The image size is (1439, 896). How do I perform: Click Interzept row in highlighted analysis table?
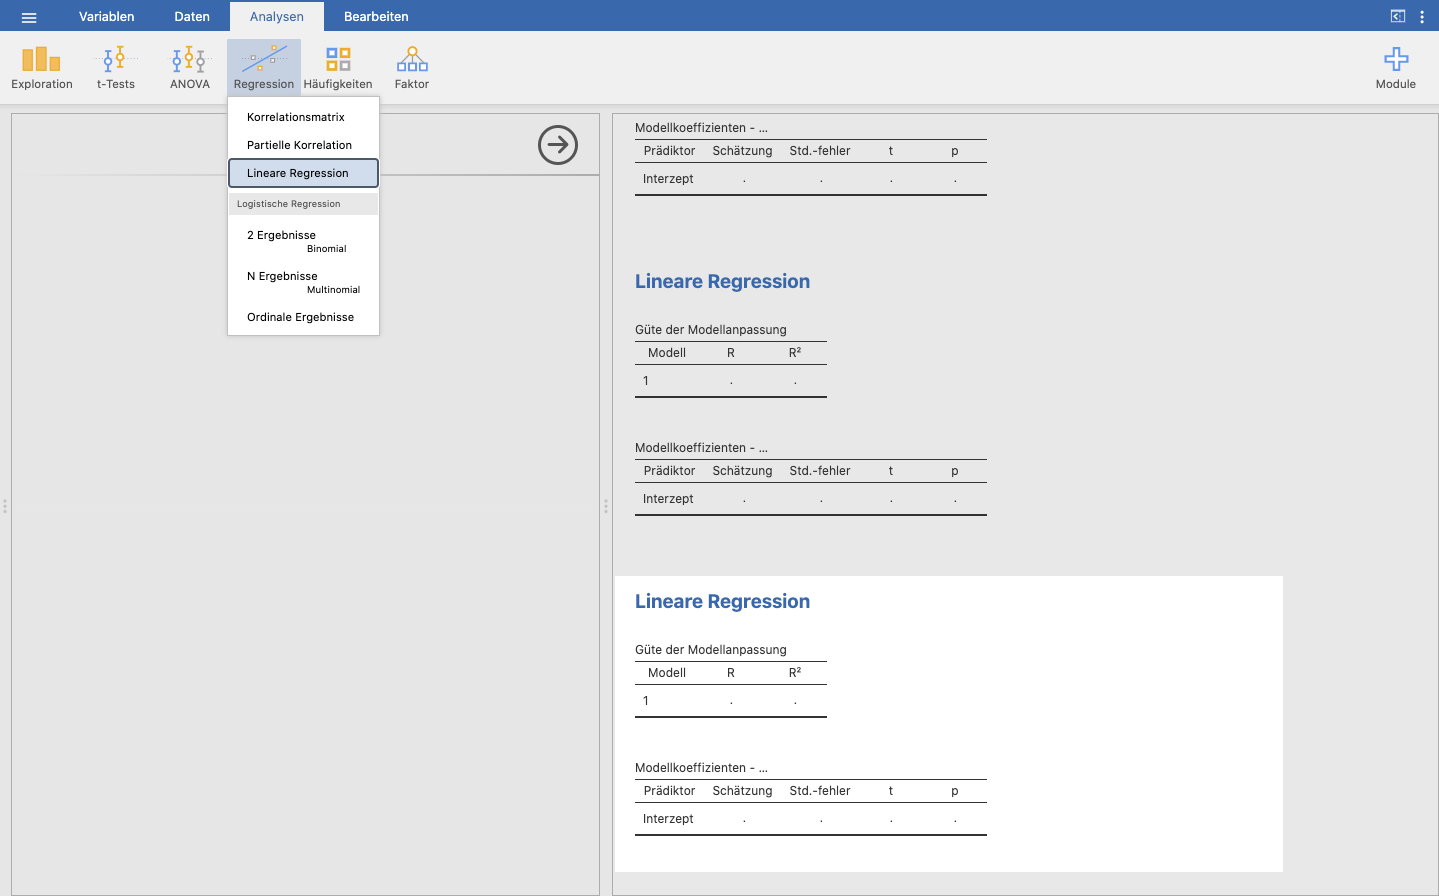(811, 819)
